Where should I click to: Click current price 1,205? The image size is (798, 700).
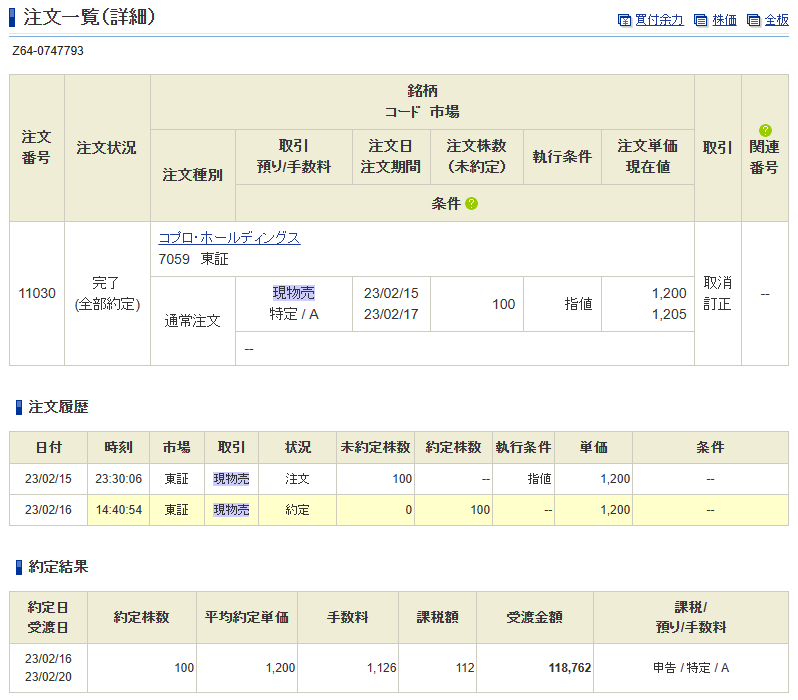coord(669,314)
